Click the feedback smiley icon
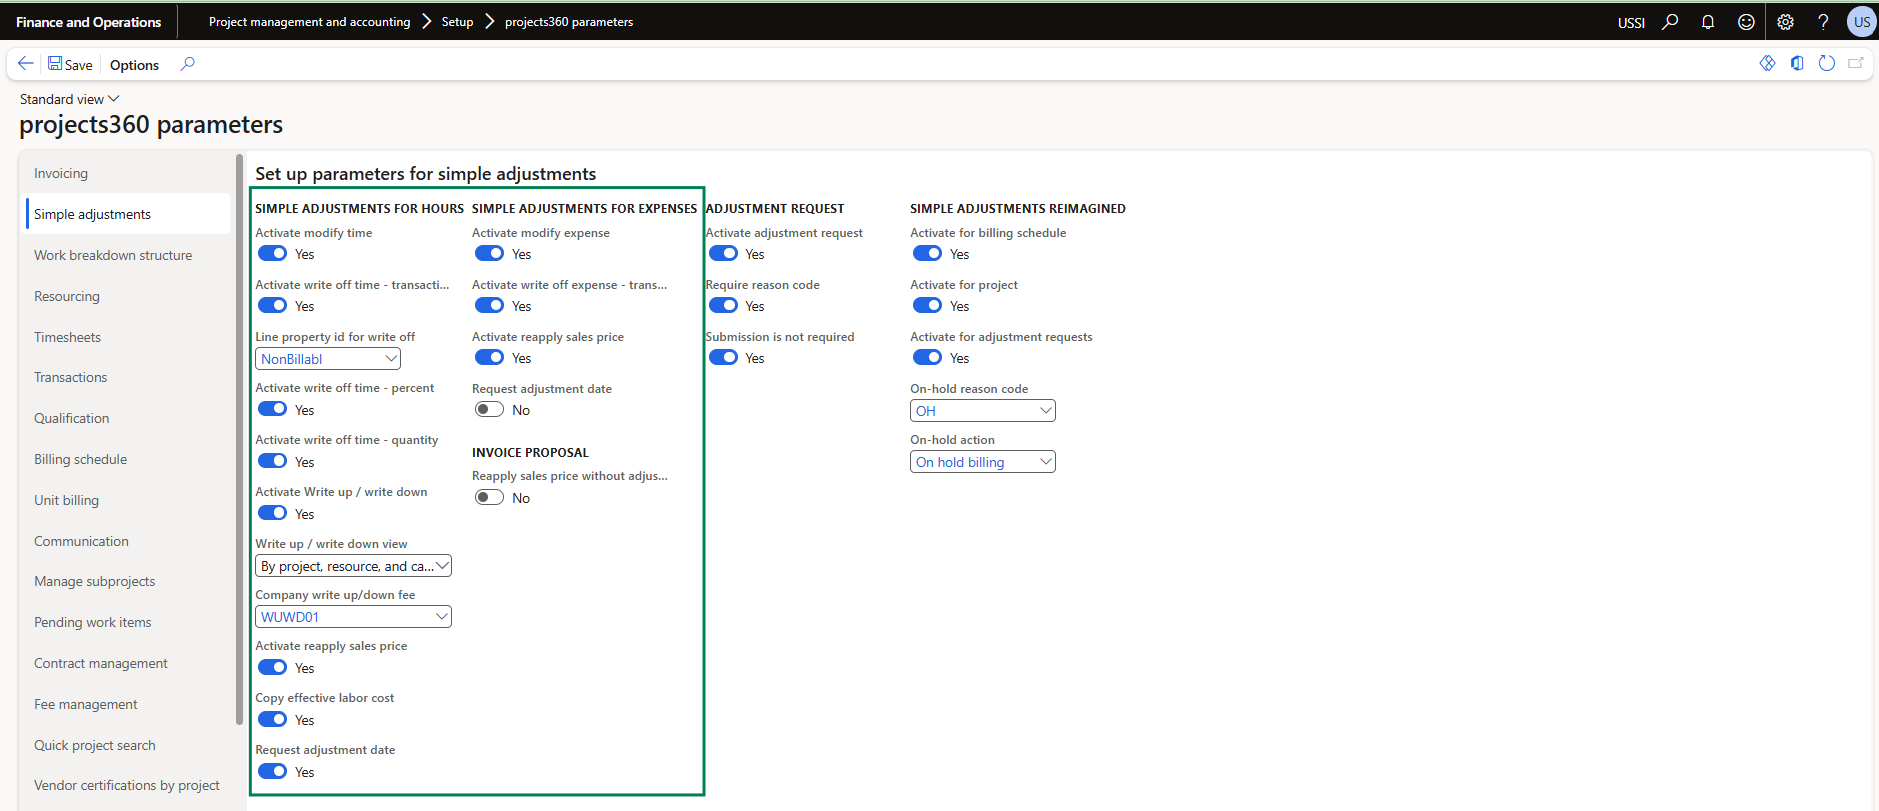The width and height of the screenshot is (1879, 811). pos(1746,22)
